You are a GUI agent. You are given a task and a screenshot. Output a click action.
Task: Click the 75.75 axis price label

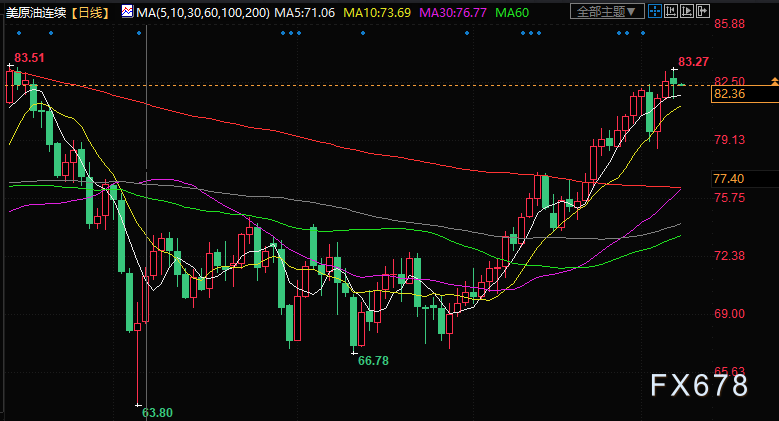click(x=729, y=198)
